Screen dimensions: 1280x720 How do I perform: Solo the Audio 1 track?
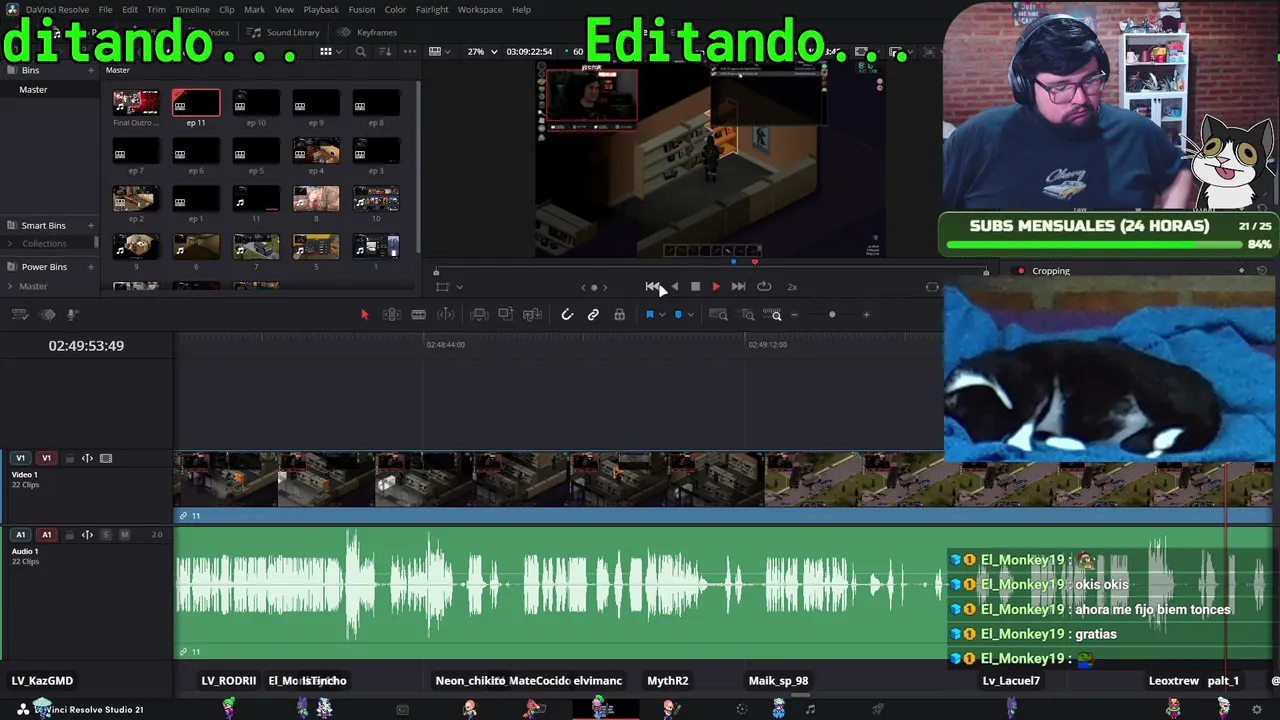(106, 535)
